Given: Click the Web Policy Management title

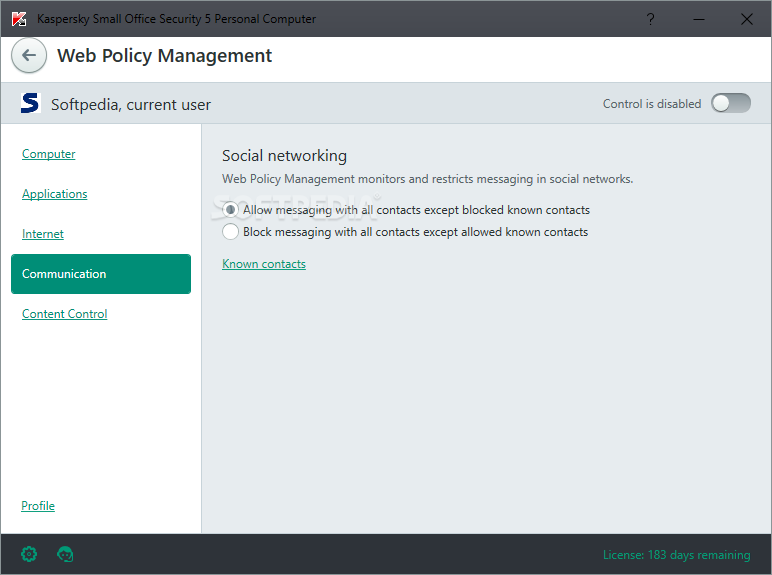Looking at the screenshot, I should (164, 55).
